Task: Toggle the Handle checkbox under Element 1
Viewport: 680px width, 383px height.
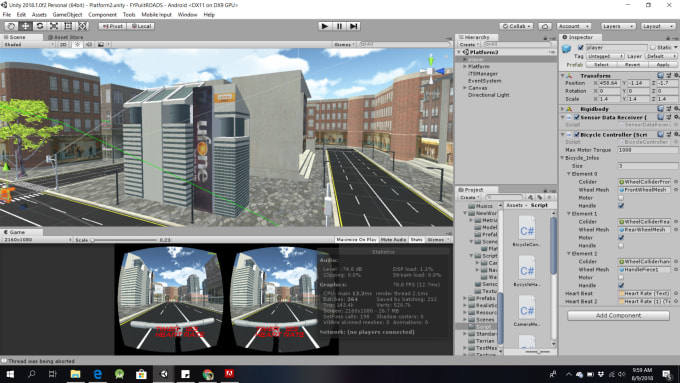Action: click(621, 246)
